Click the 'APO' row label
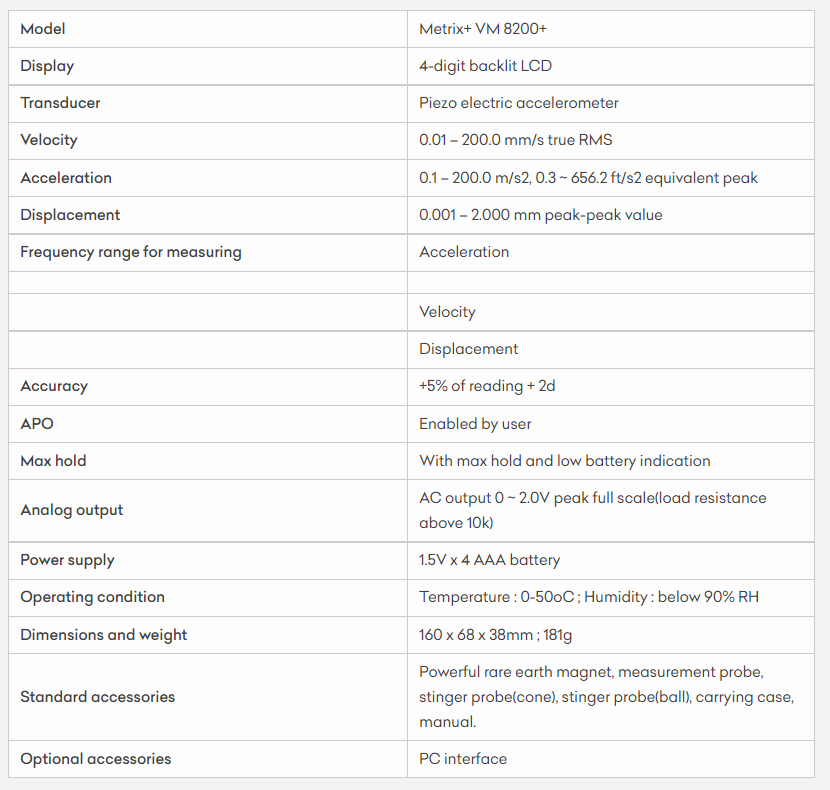Screen dimensions: 830x790 (x=37, y=424)
